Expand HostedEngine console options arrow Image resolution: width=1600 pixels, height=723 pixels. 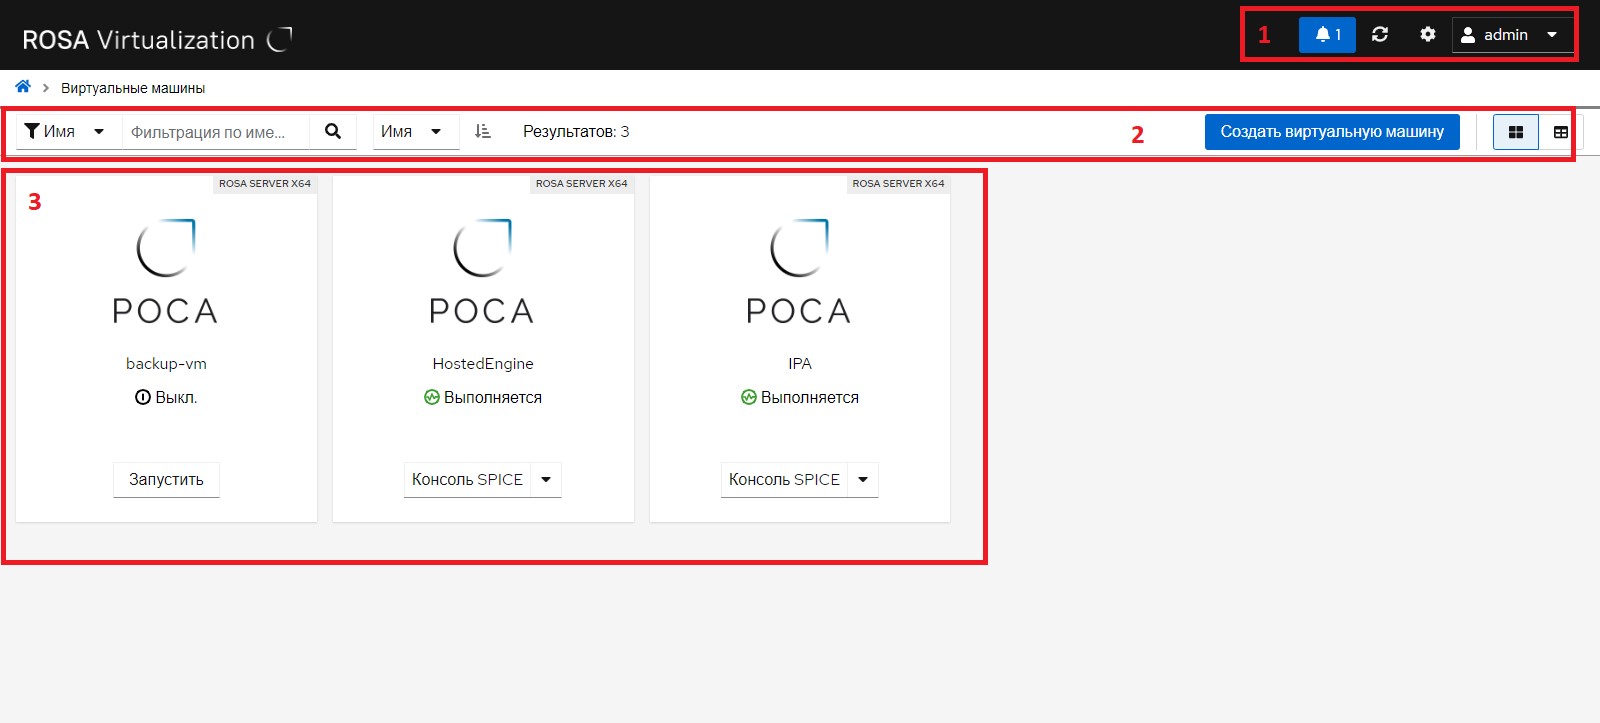(546, 480)
